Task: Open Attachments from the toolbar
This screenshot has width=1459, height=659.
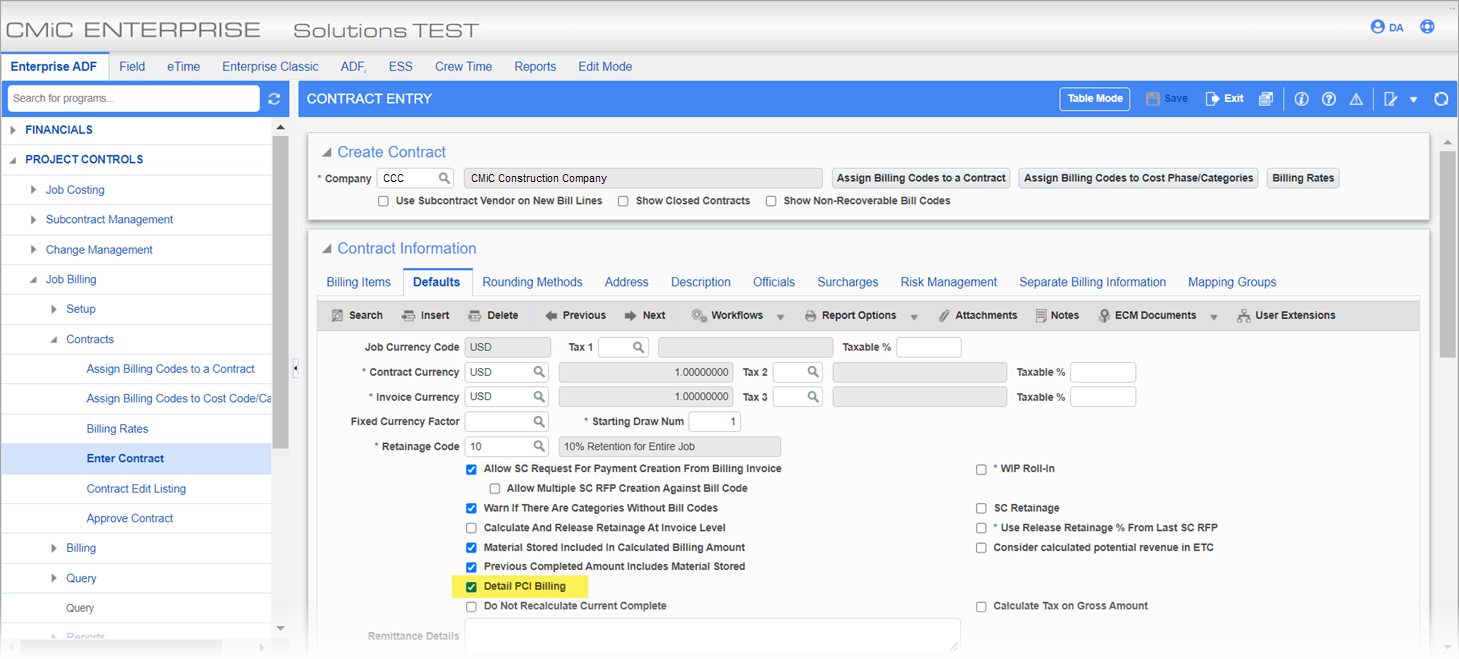Action: 978,315
